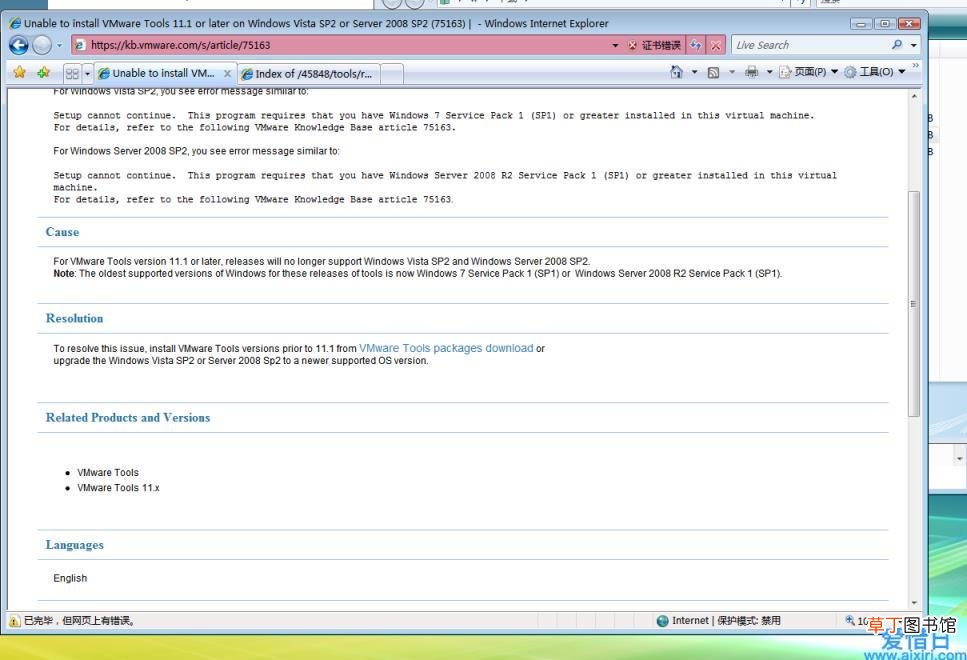This screenshot has width=967, height=660.
Task: Click the 'Languages' section heading
Action: tap(75, 545)
